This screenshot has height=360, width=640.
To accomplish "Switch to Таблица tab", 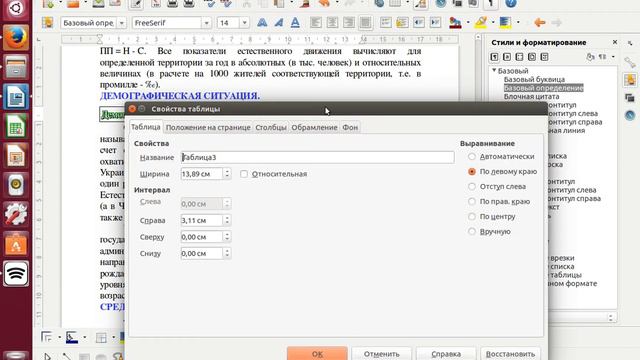I will (x=146, y=127).
